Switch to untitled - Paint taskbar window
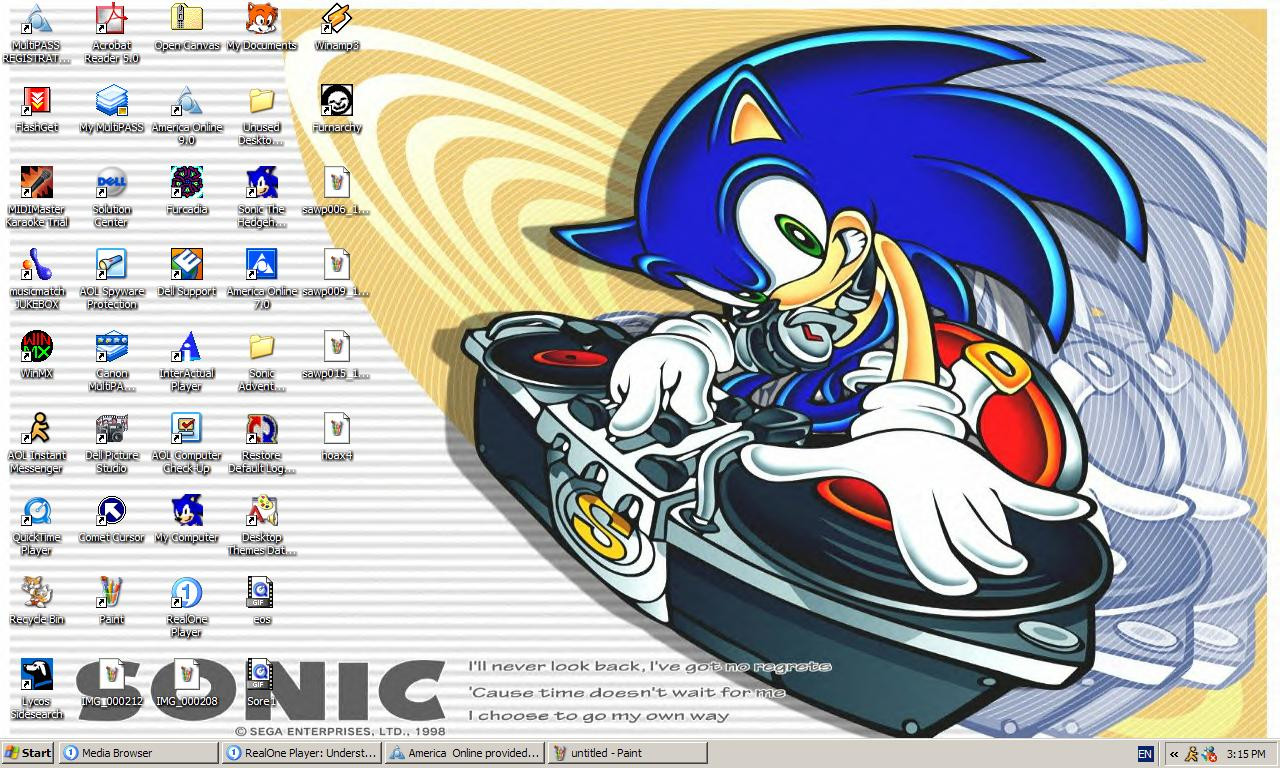 tap(627, 753)
